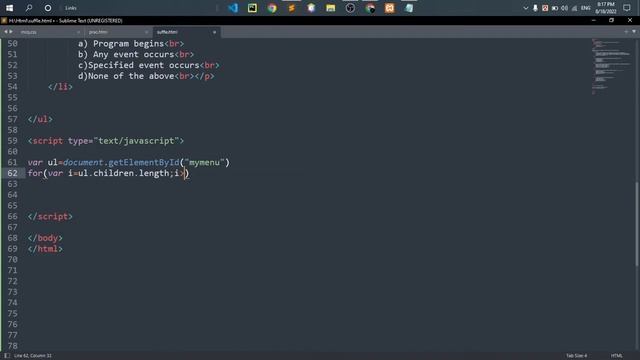Open the dark round OBS-like taskbar icon

350,8
